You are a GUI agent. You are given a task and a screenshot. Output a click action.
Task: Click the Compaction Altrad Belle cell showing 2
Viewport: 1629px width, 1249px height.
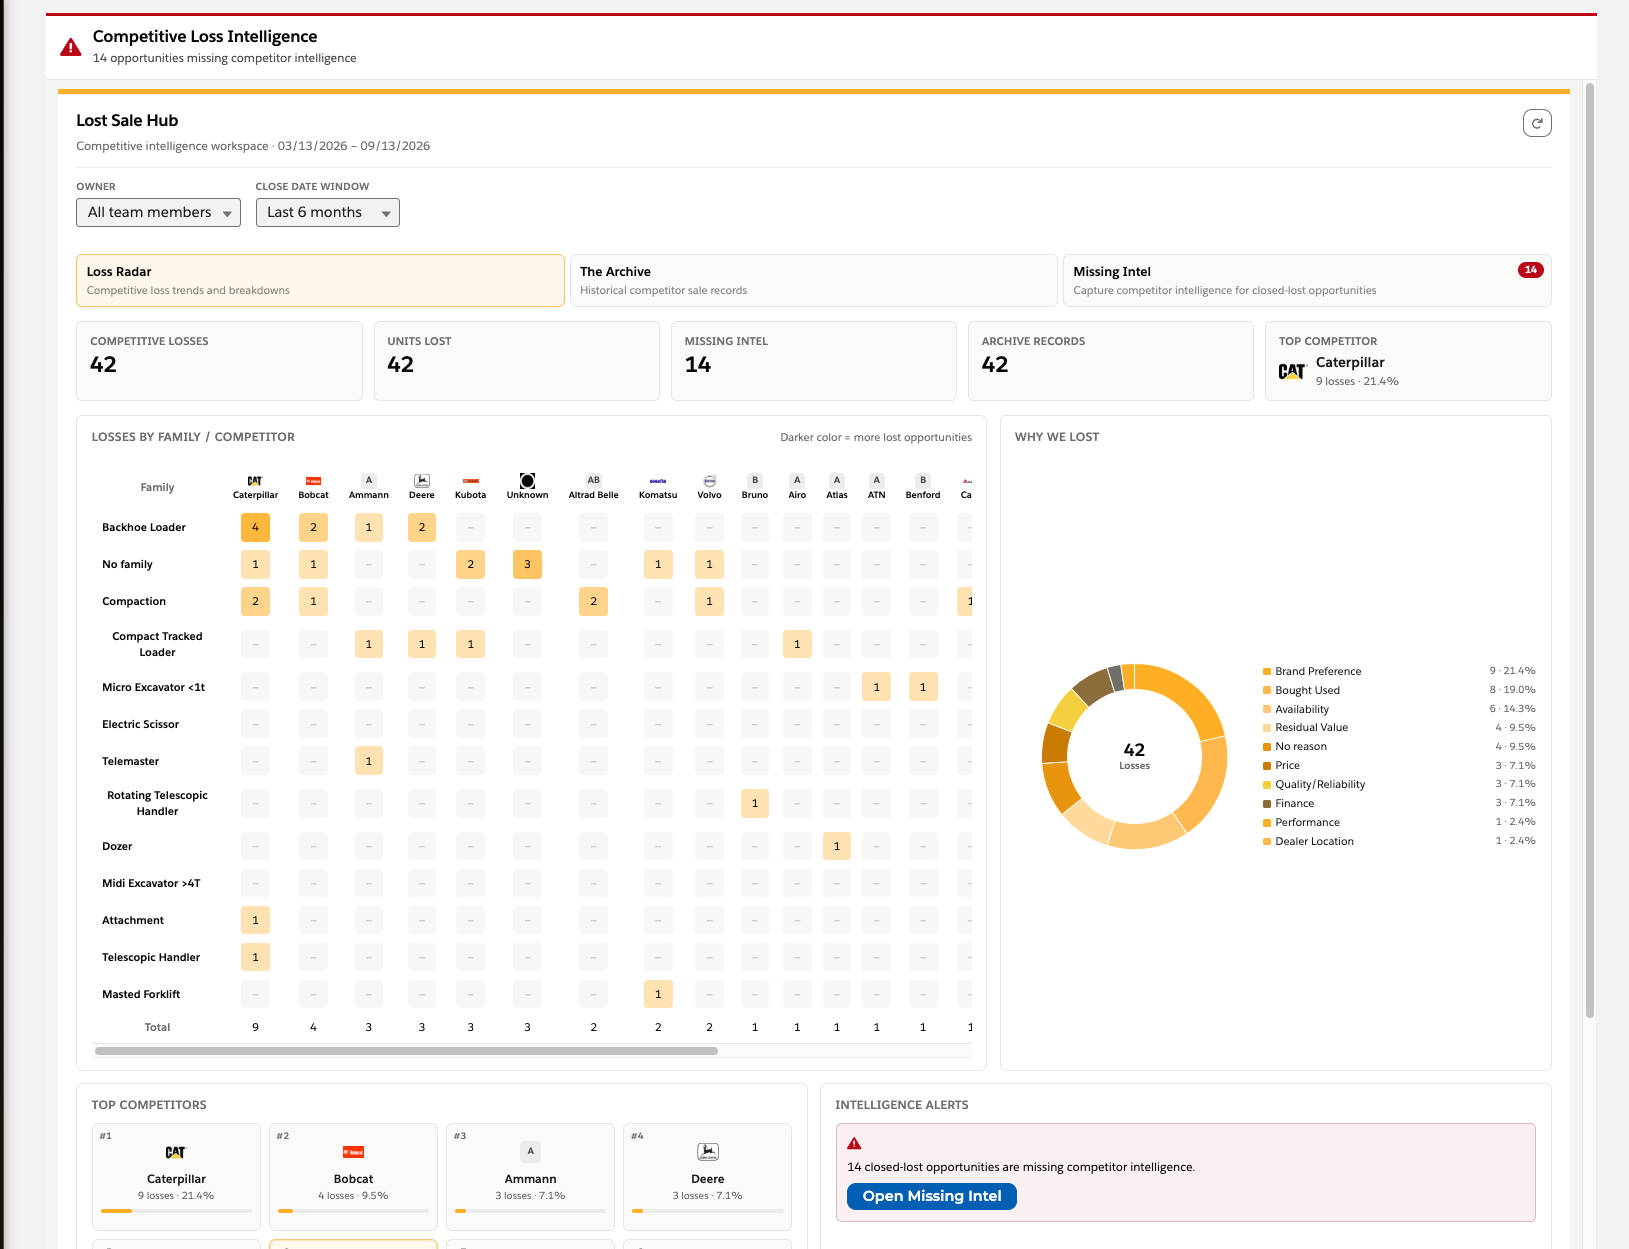click(594, 601)
